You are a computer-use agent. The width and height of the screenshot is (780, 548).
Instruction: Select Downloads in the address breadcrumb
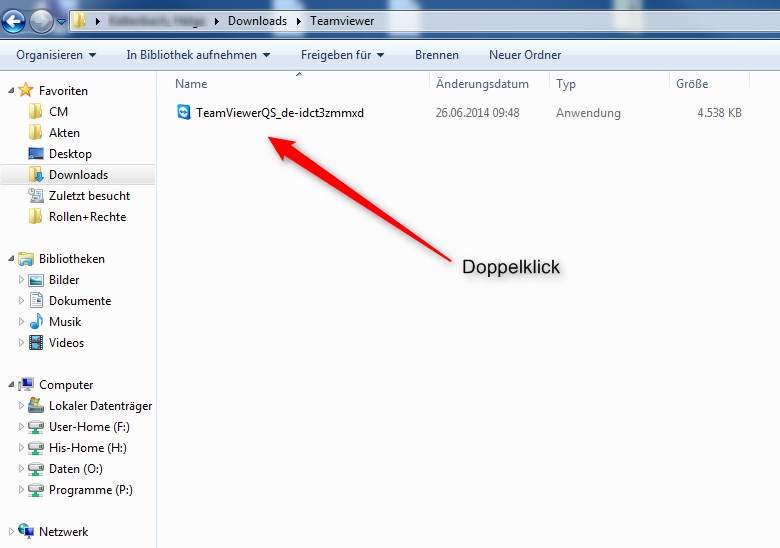[x=257, y=21]
